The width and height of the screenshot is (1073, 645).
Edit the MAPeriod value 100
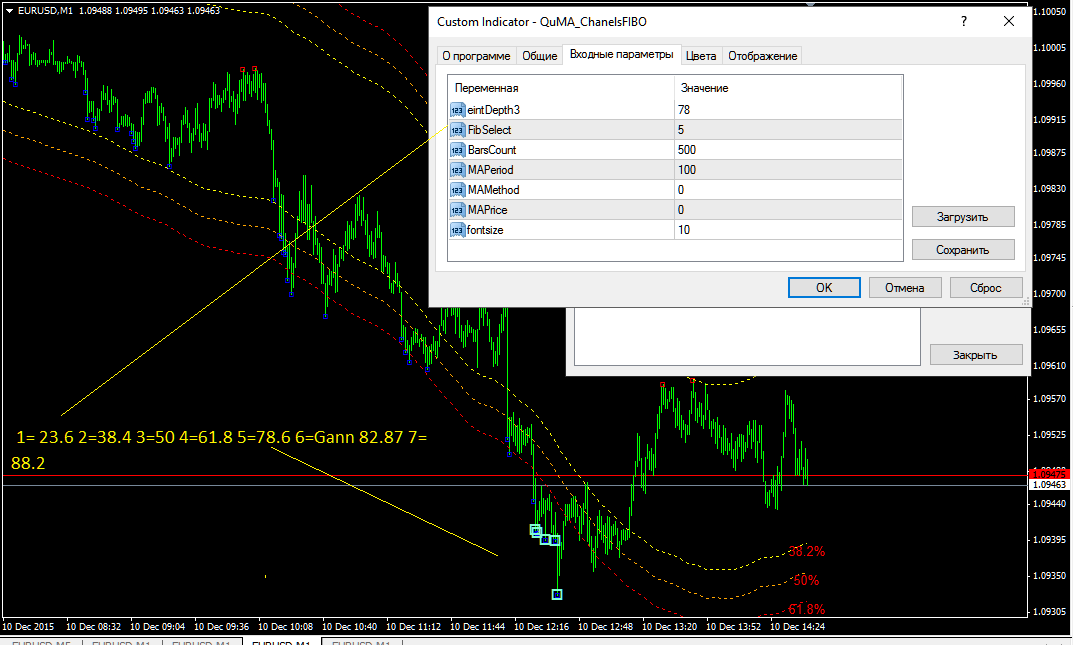click(788, 170)
